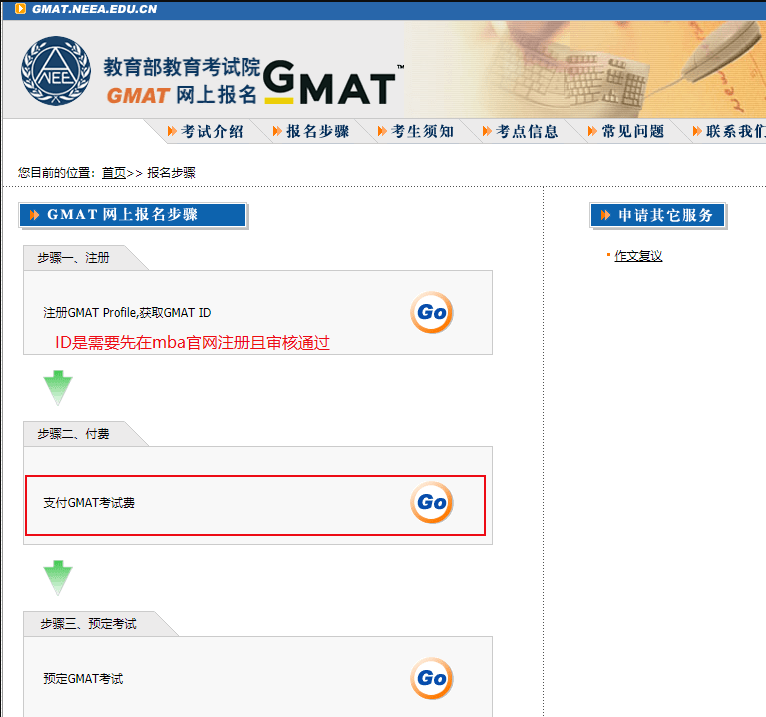Click the NEEA round emblem logo
766x717 pixels.
[56, 71]
